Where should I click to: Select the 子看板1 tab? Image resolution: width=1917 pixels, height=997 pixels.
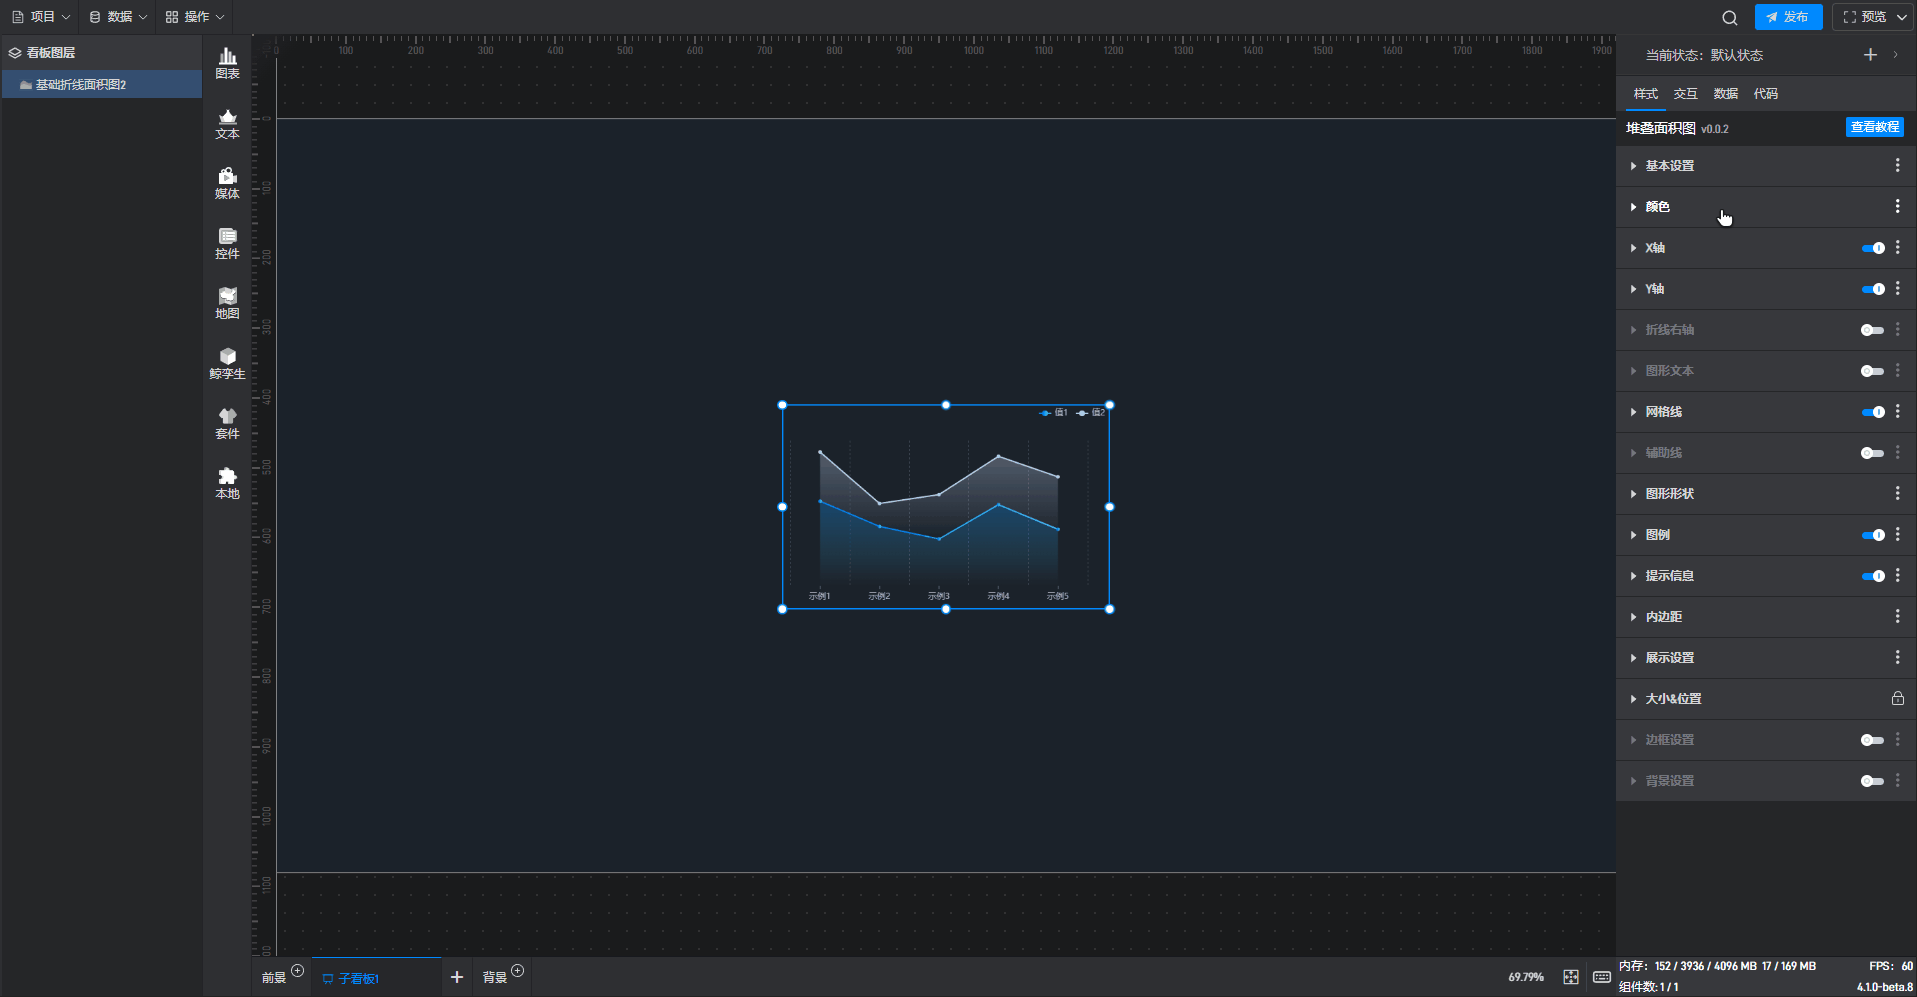click(376, 978)
